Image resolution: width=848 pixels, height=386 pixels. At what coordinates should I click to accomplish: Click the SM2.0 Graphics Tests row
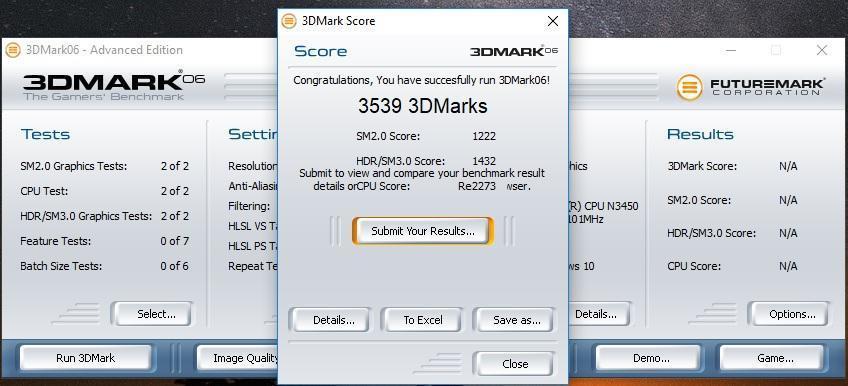104,166
